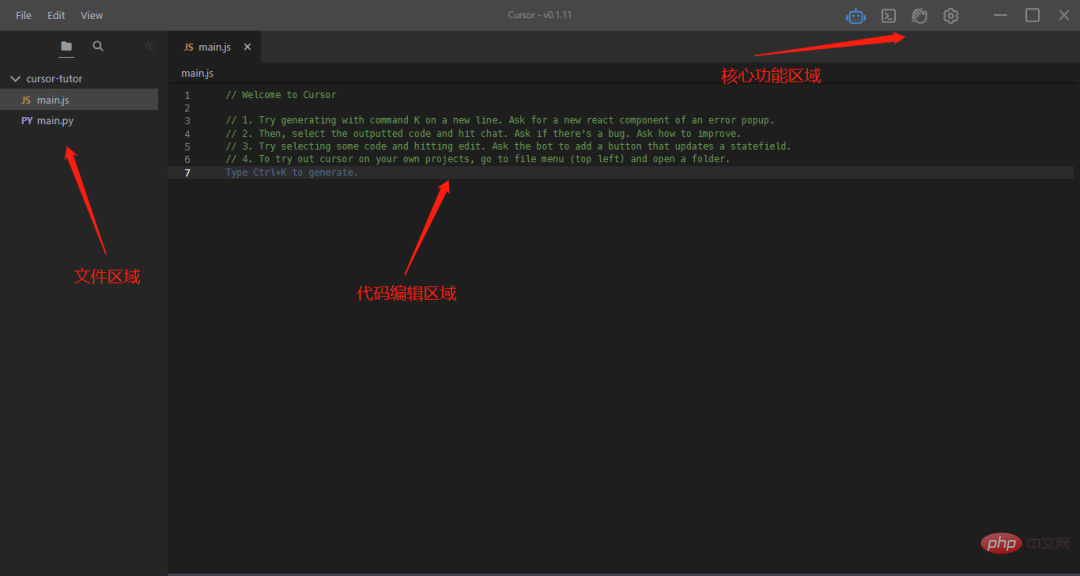Viewport: 1080px width, 576px height.
Task: Click line number 5 in the gutter
Action: click(187, 147)
